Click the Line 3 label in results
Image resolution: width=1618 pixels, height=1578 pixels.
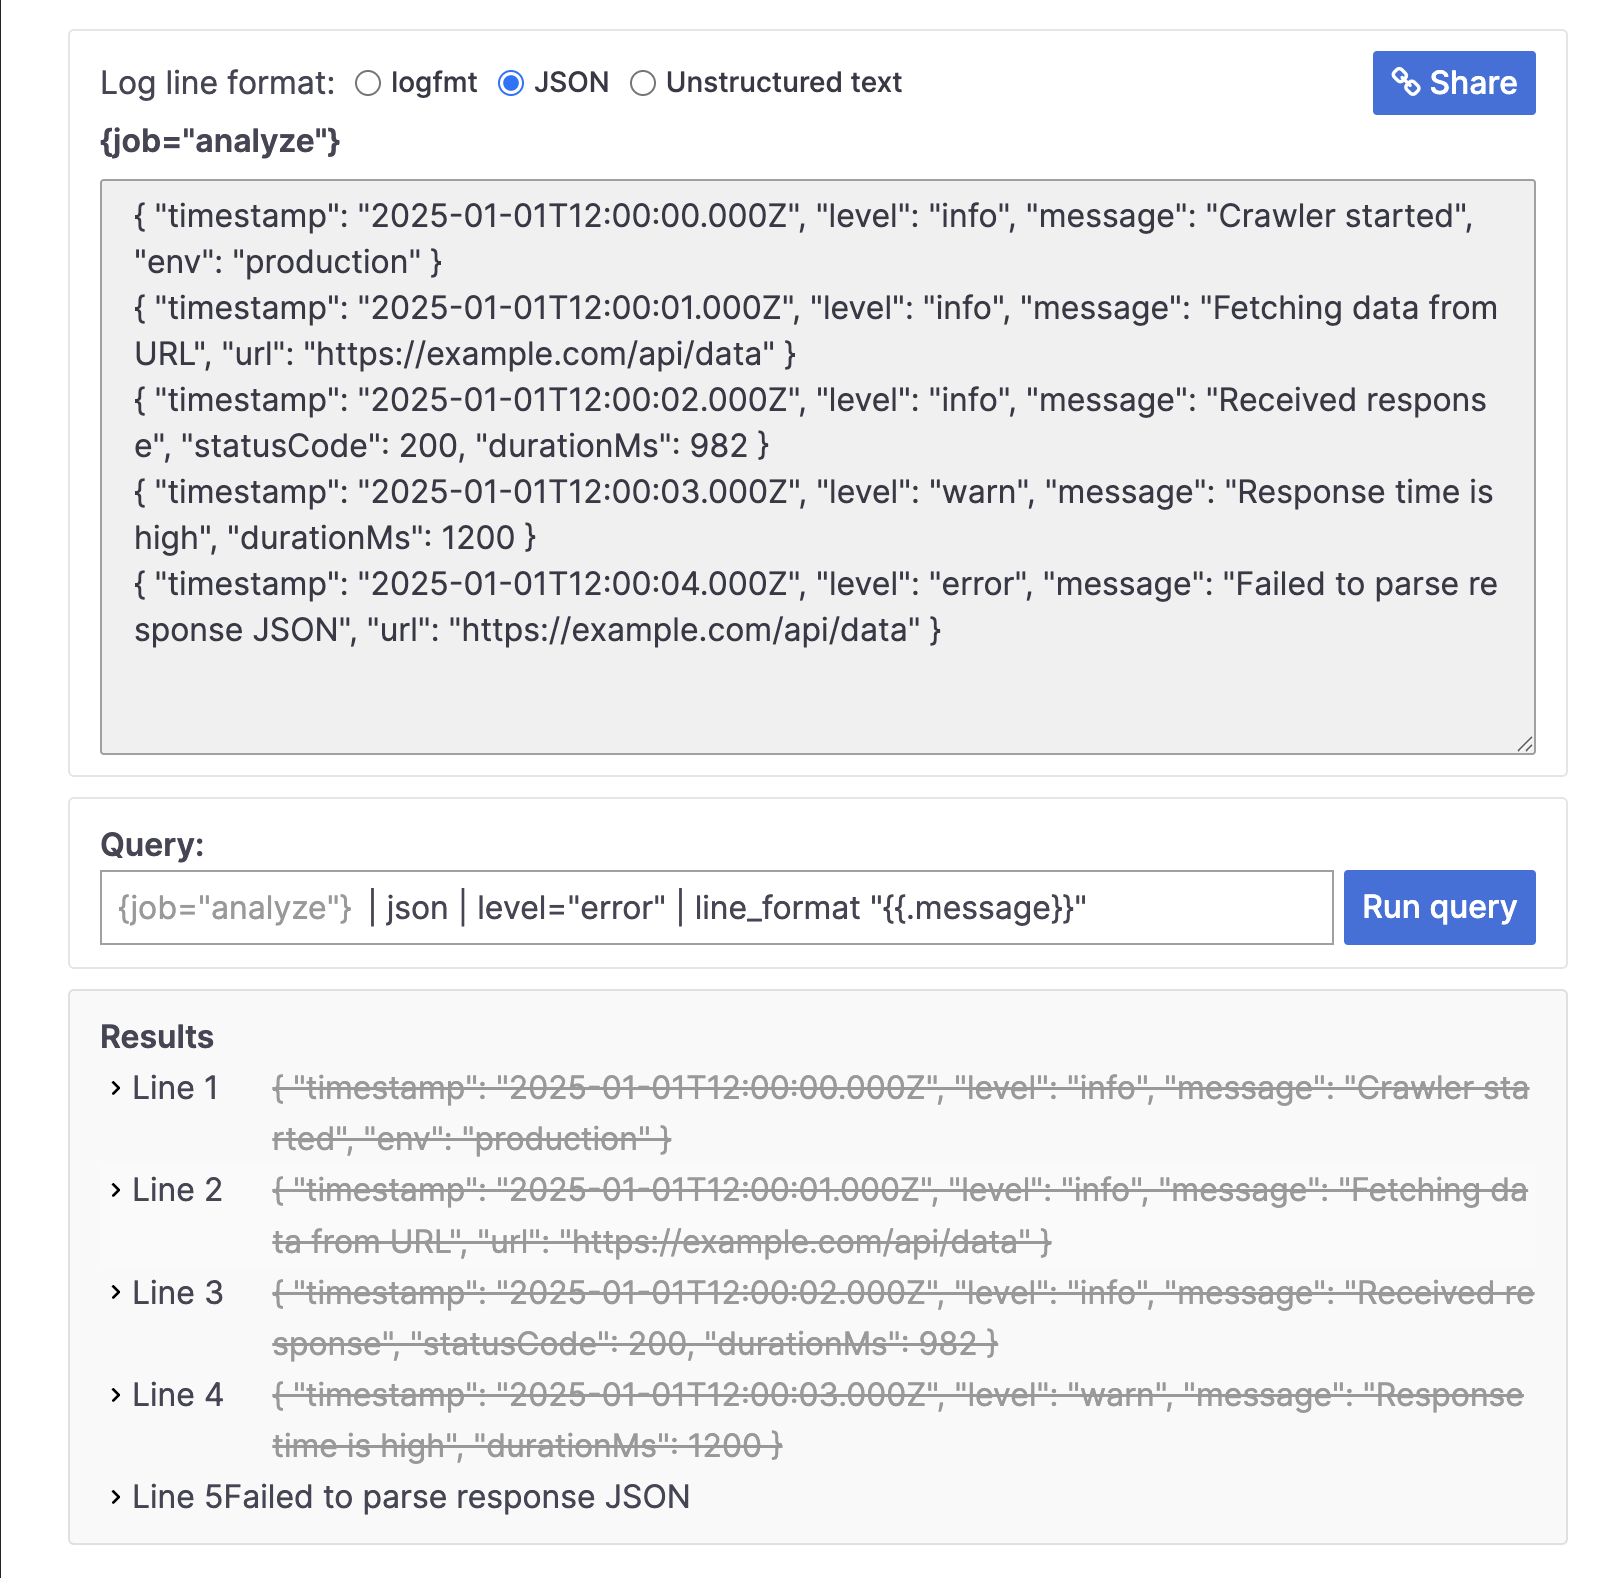177,1293
